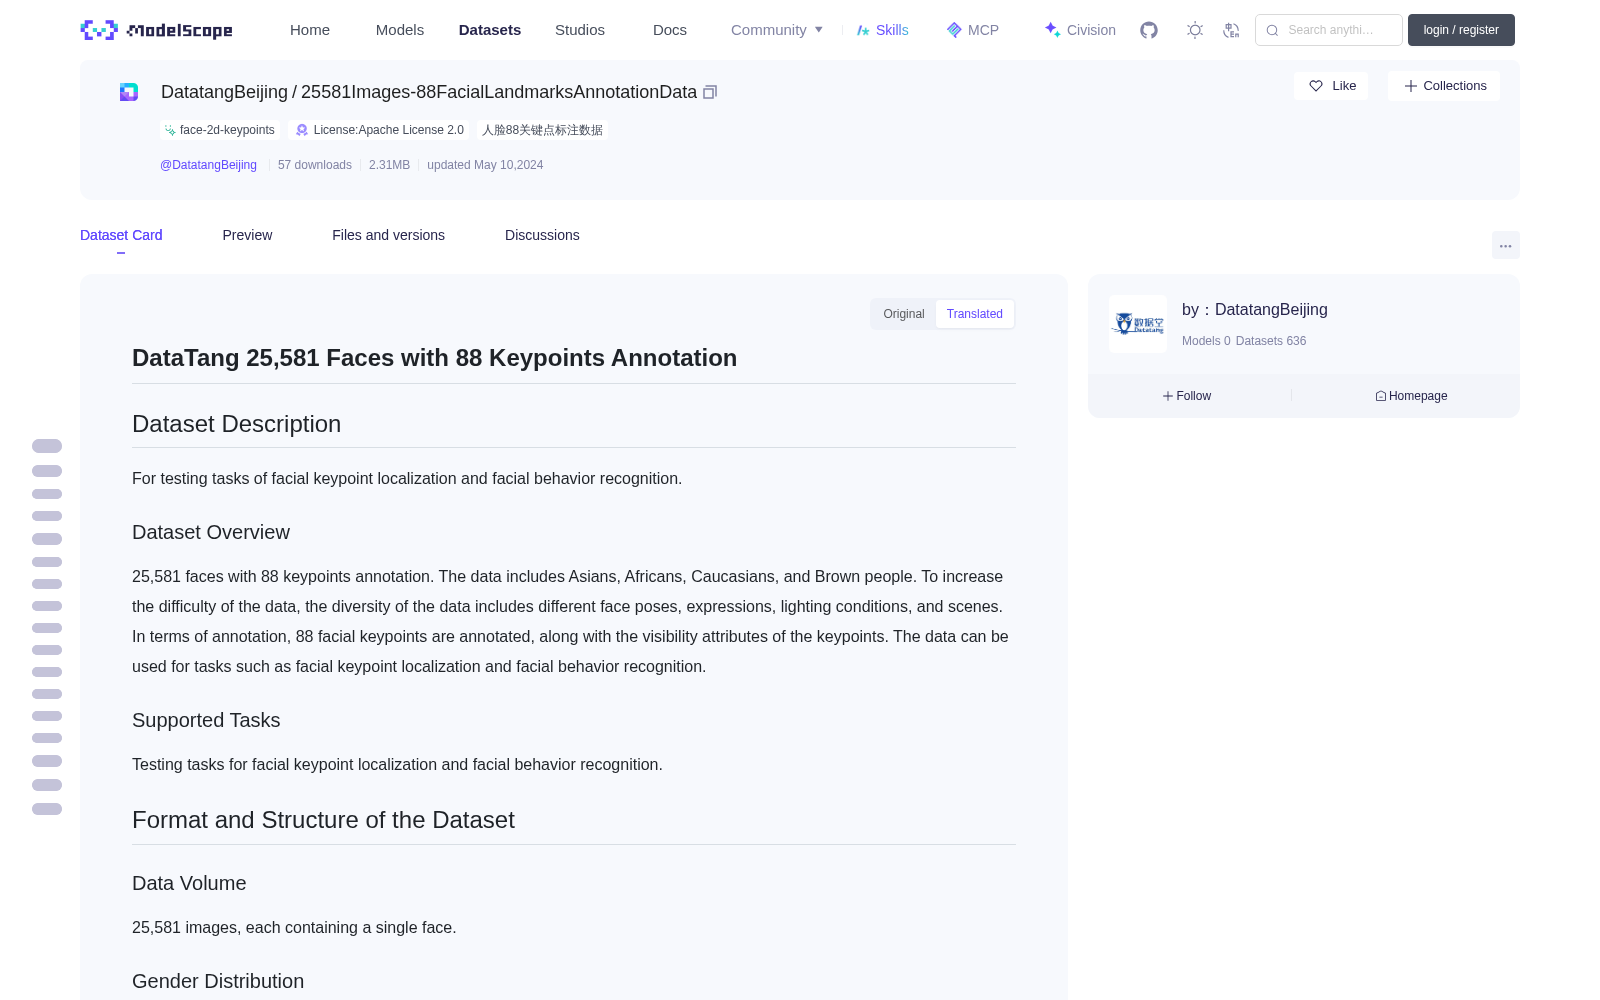Click the License:Apache License 2.0 tag
The image size is (1600, 1000).
[380, 130]
